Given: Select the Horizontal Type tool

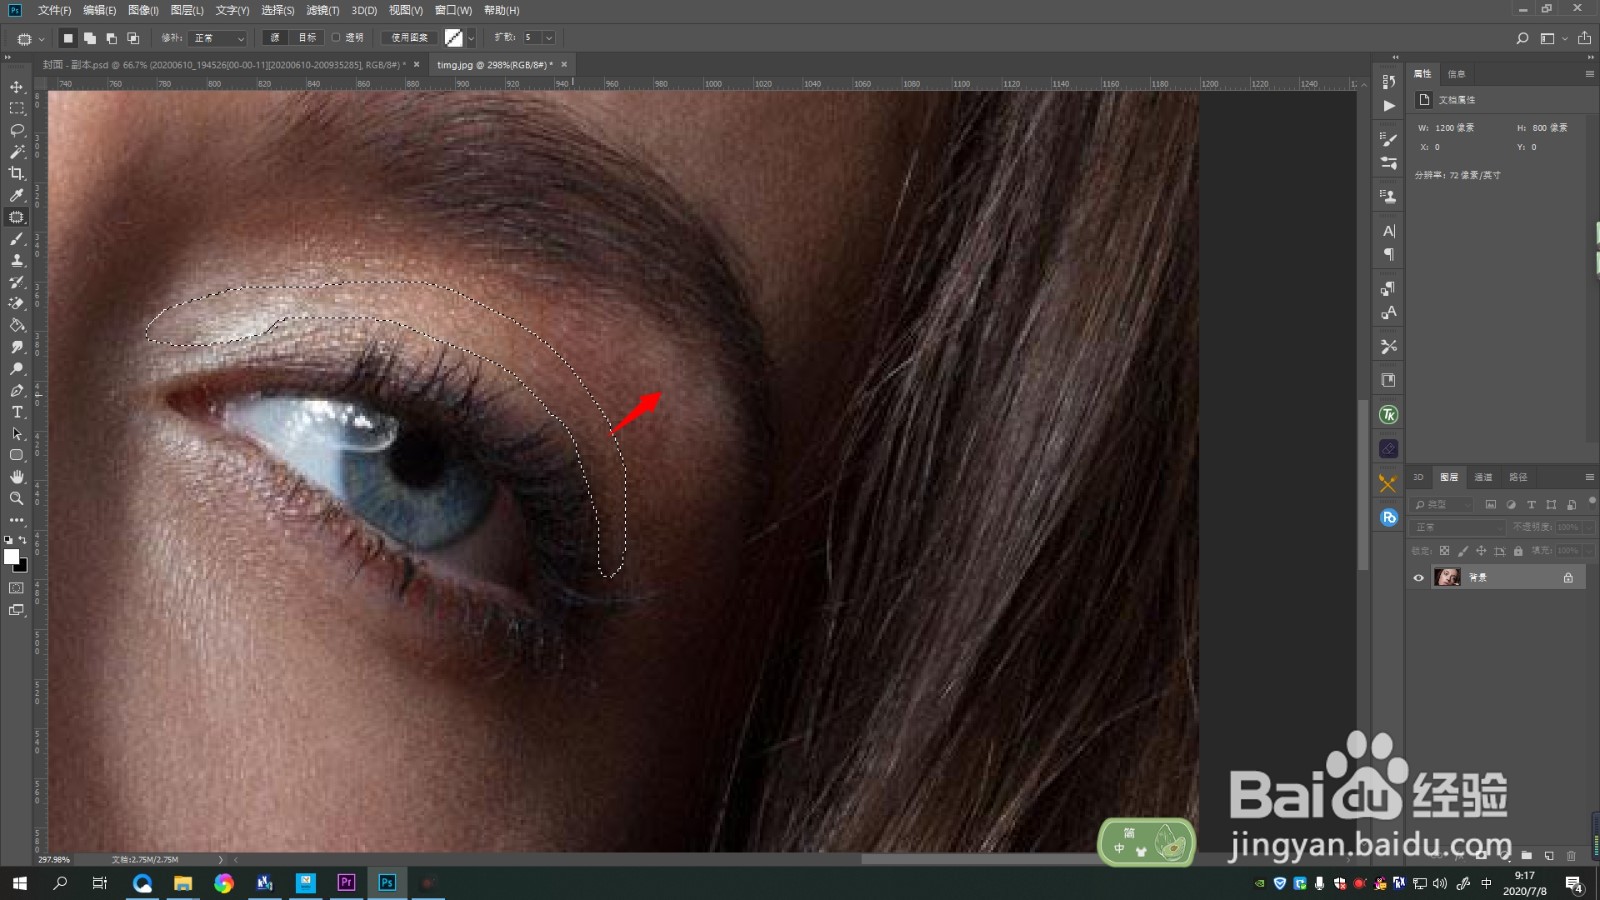Looking at the screenshot, I should [x=17, y=412].
